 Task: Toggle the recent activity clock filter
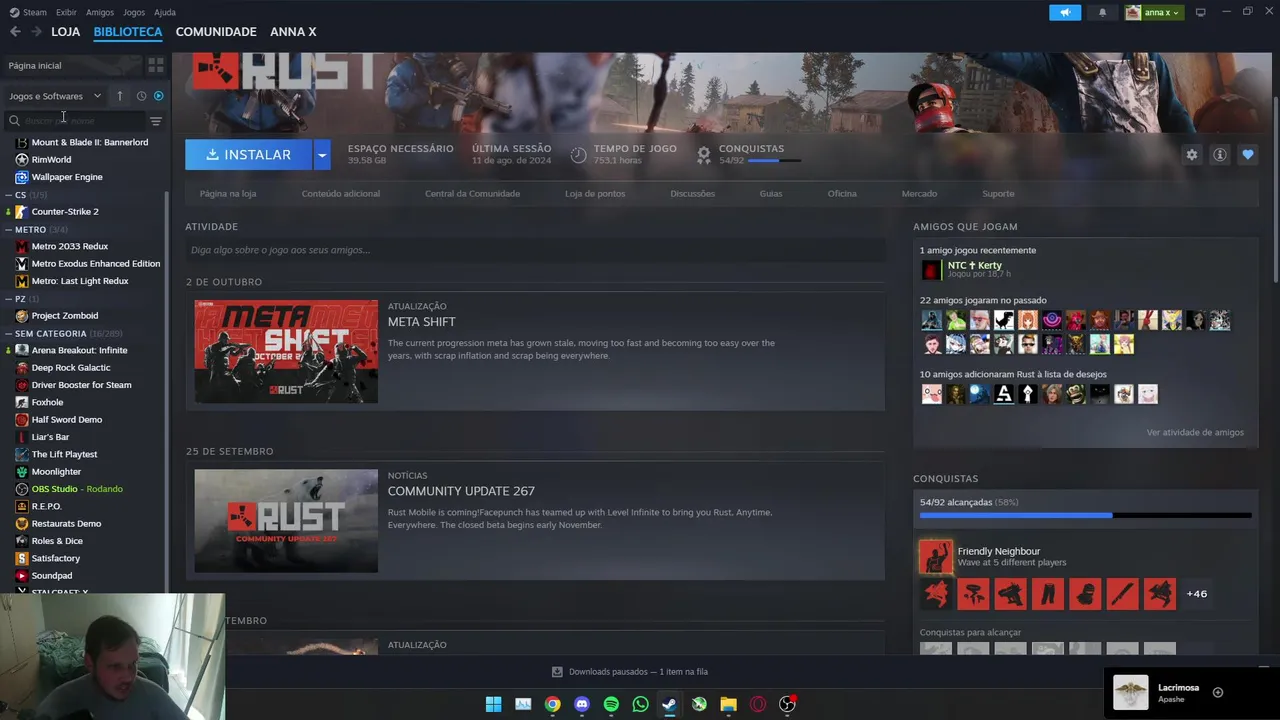(x=141, y=96)
